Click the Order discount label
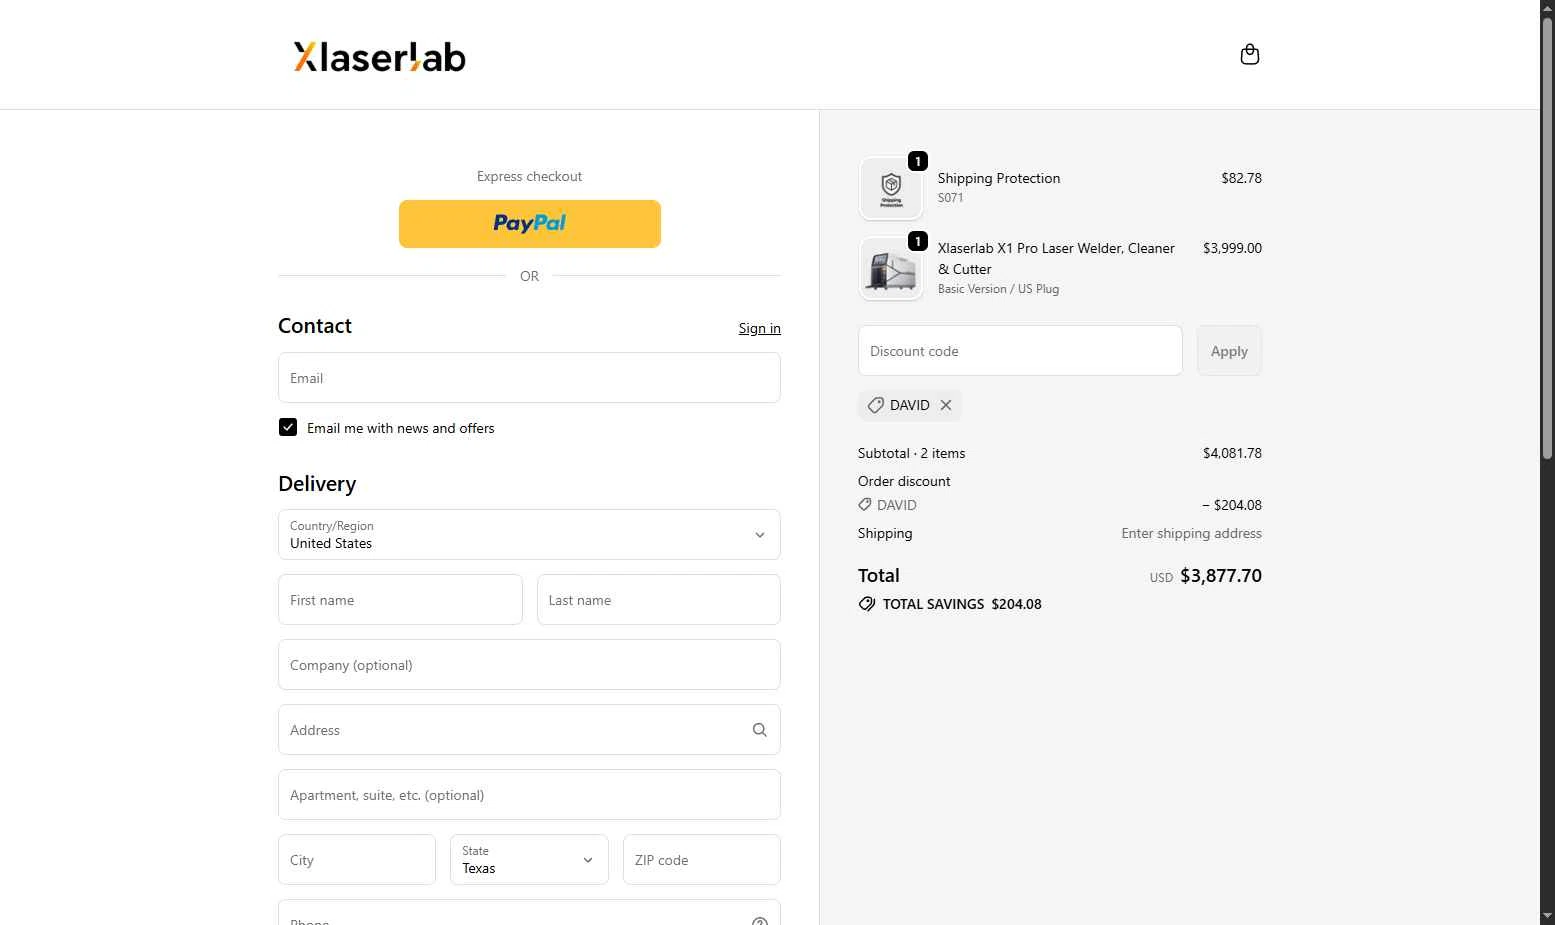The width and height of the screenshot is (1555, 925). tap(904, 481)
